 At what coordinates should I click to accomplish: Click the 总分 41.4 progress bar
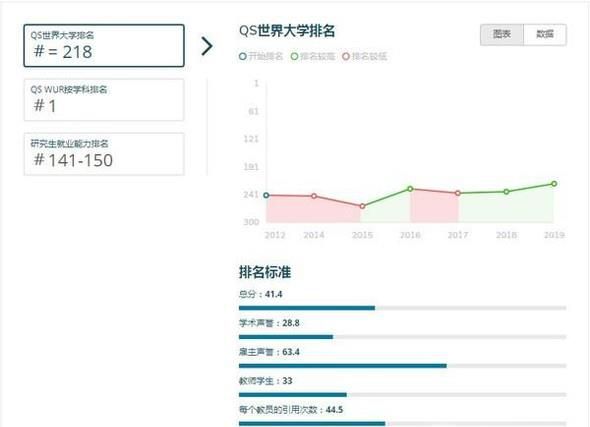[x=403, y=308]
